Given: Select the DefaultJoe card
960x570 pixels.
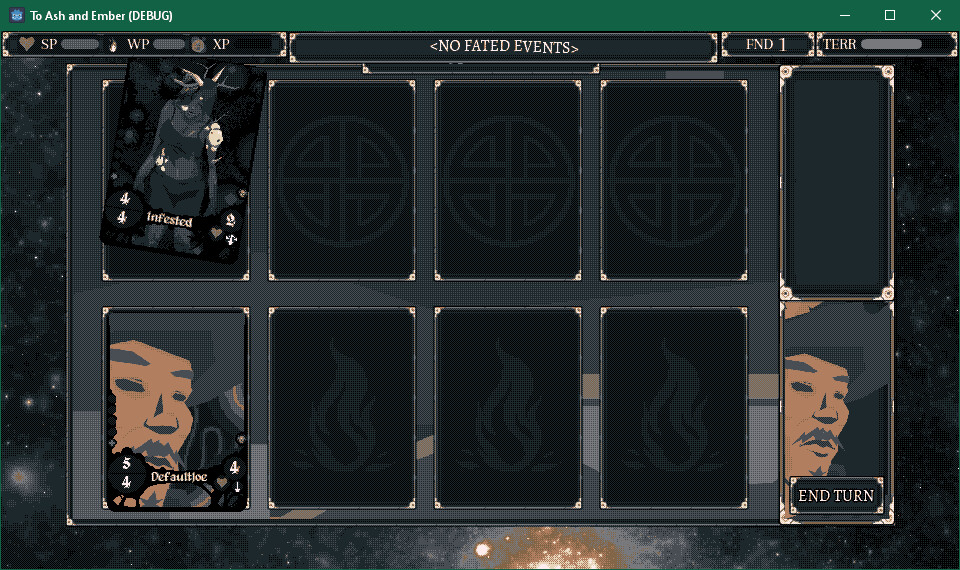Looking at the screenshot, I should 176,409.
